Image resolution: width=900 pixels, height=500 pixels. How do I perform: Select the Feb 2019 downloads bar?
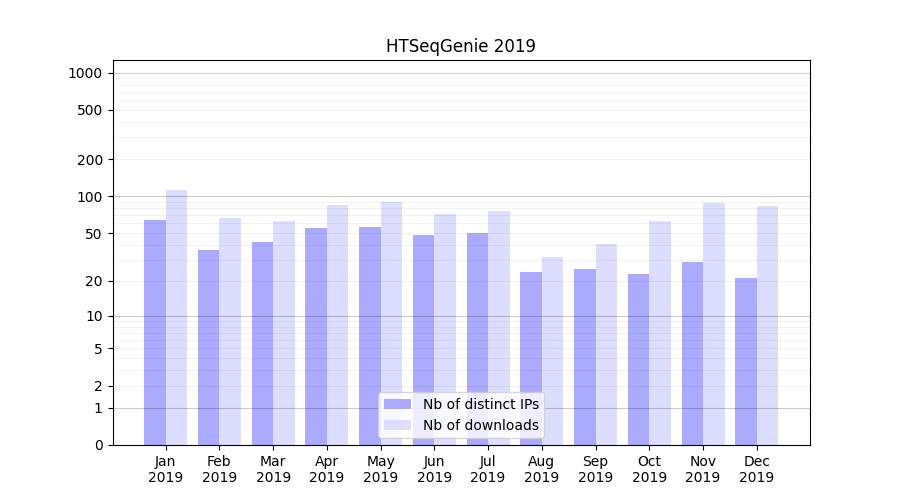230,331
